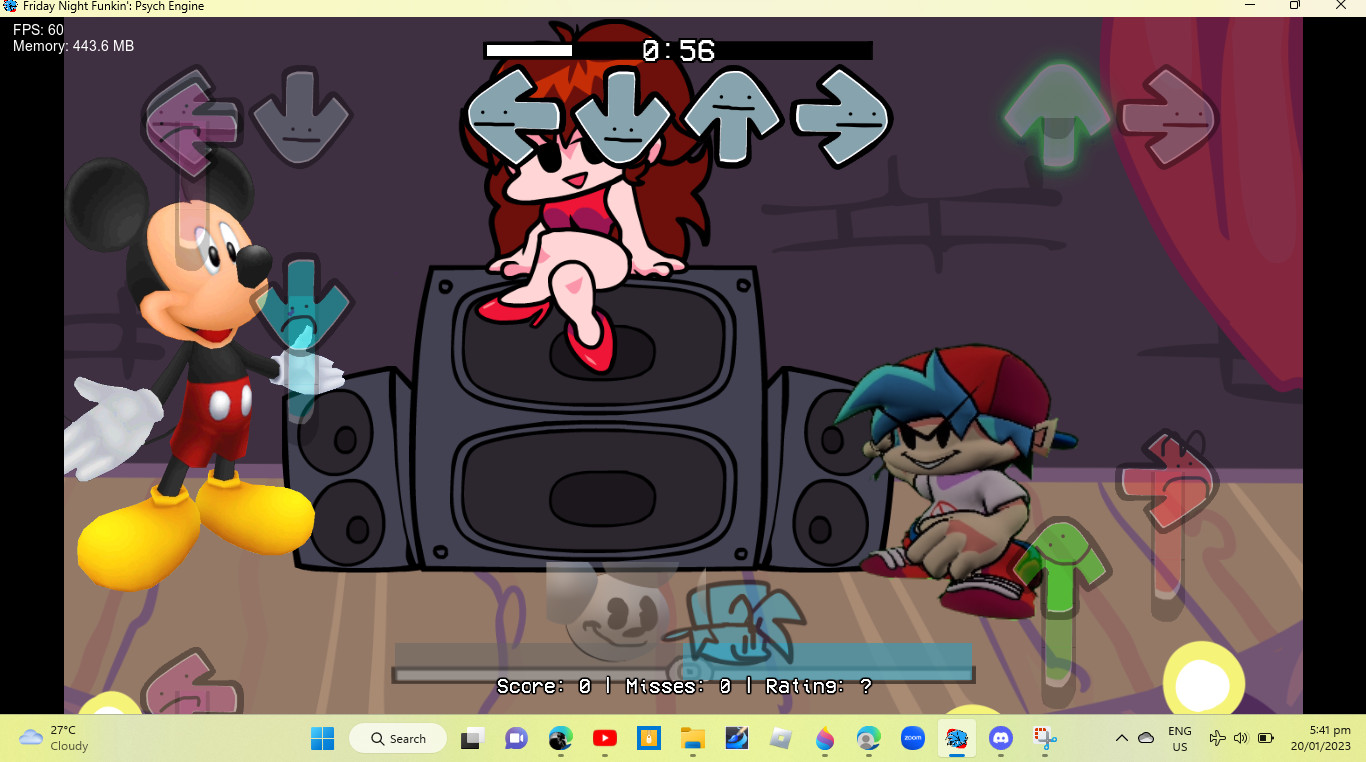This screenshot has height=762, width=1366.
Task: Open Snipping Tool from the taskbar
Action: [1044, 739]
